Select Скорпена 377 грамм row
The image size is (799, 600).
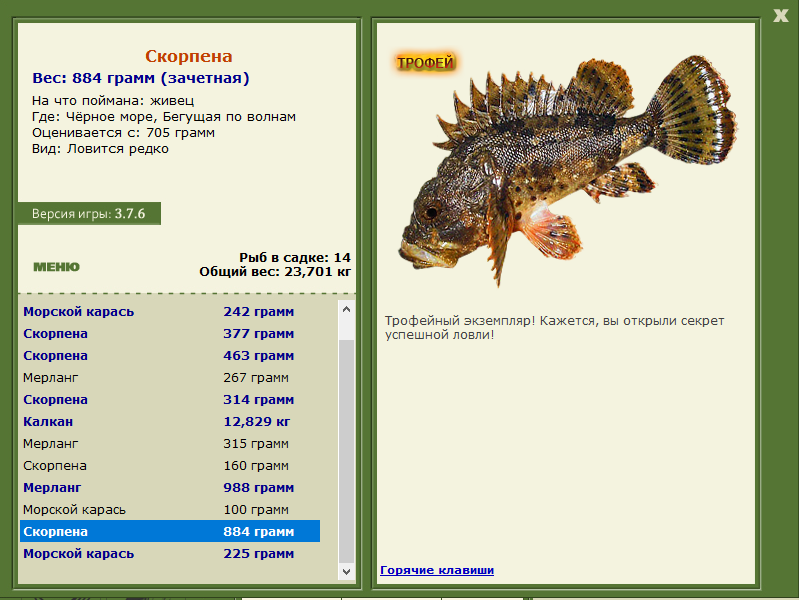pos(170,333)
